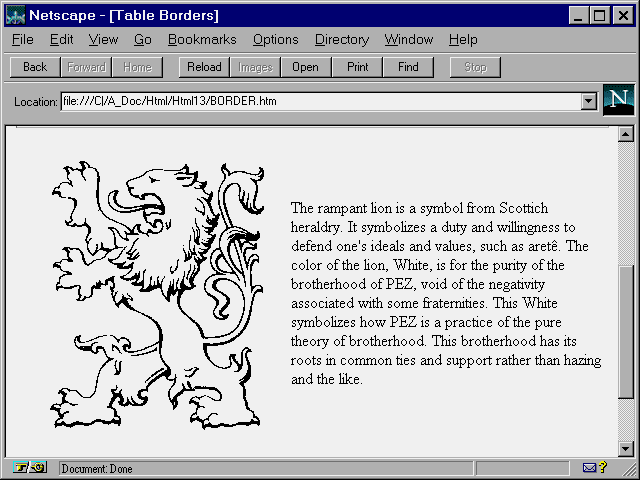Open the Directory menu
Screen dimensions: 640x480
341,40
